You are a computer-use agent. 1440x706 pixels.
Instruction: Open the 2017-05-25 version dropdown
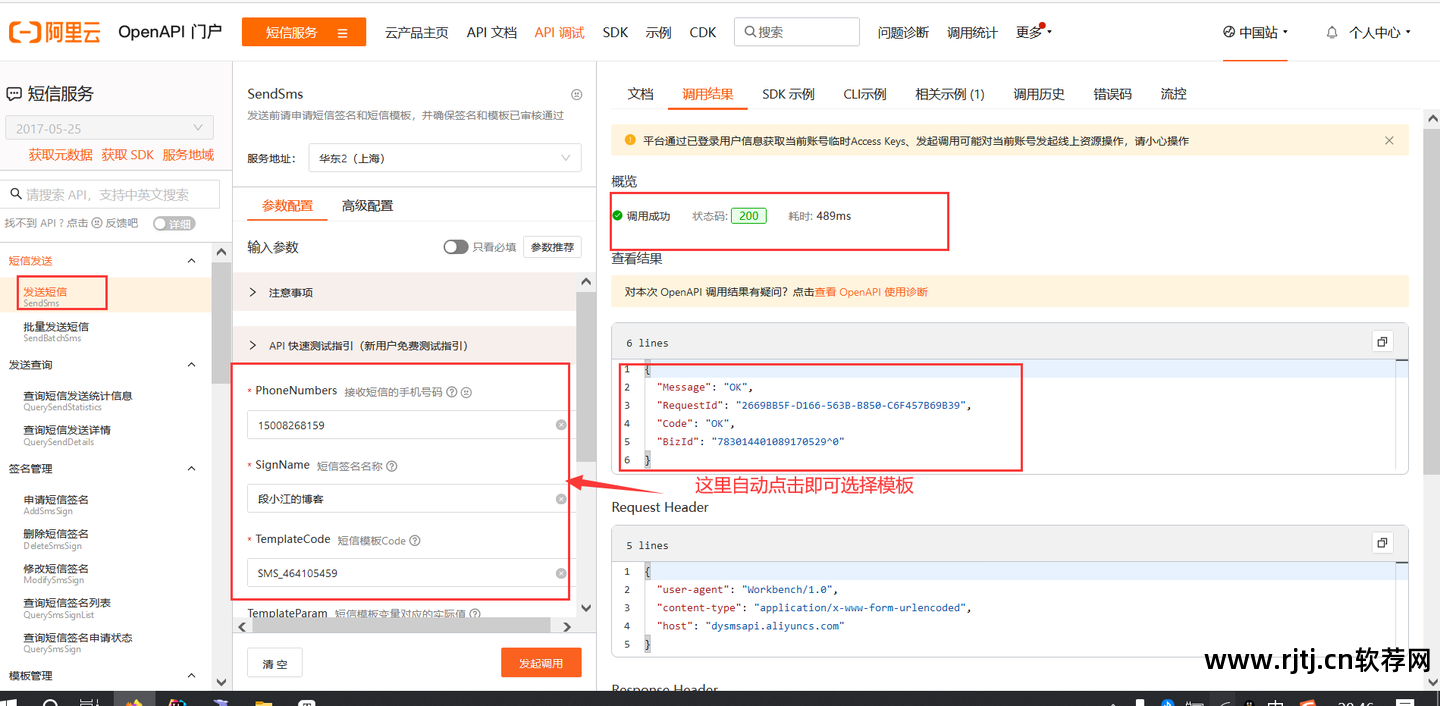point(109,128)
